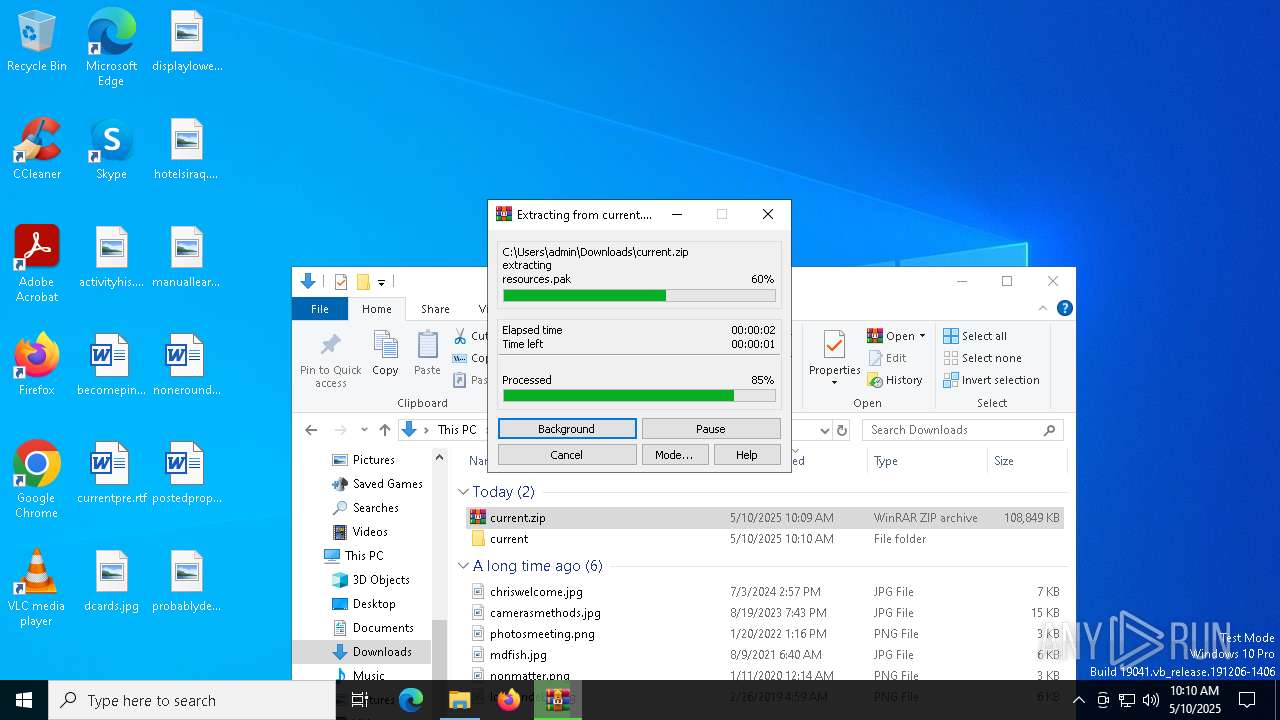The height and width of the screenshot is (720, 1280).
Task: Click the Background button in extraction dialog
Action: click(x=567, y=429)
